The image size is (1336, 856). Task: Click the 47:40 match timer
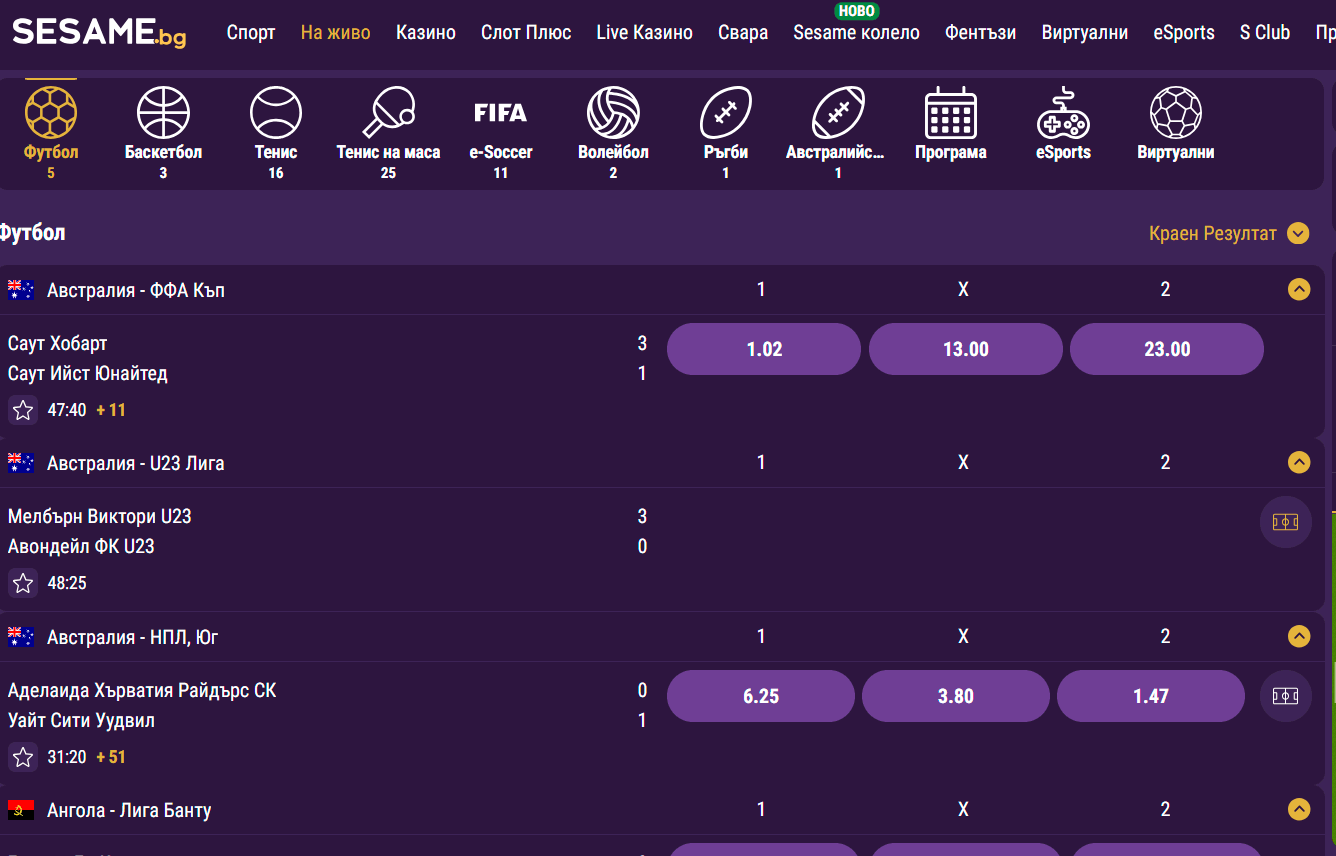pos(67,410)
